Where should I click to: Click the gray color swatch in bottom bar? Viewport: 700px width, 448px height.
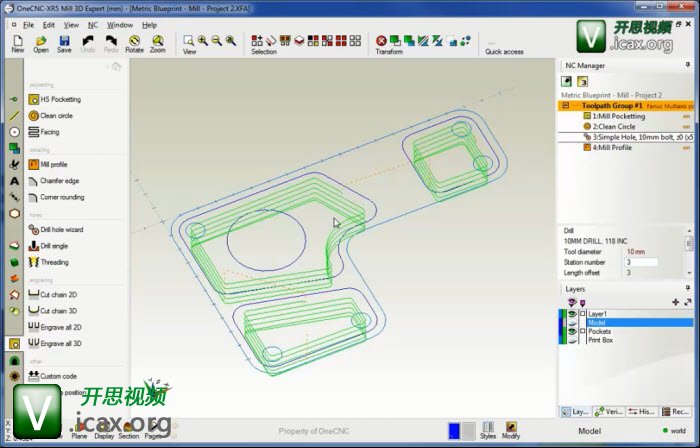pyautogui.click(x=468, y=431)
